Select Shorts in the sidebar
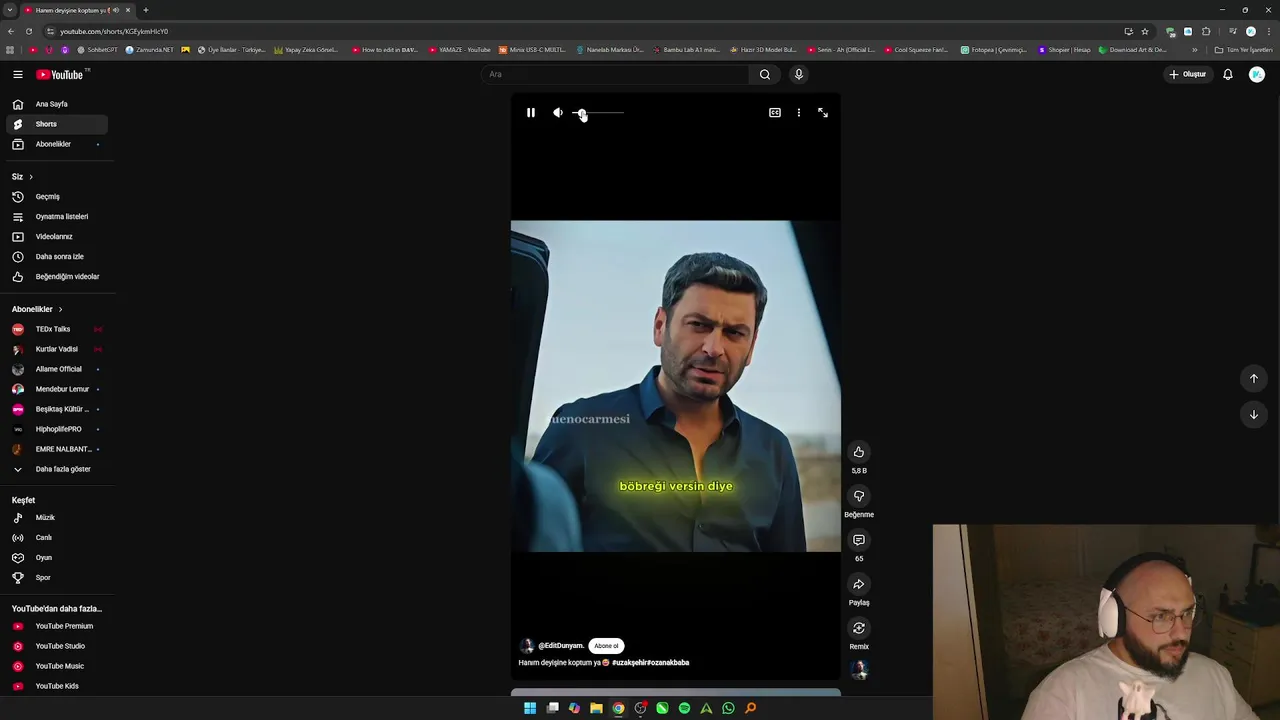The width and height of the screenshot is (1280, 720). tap(56, 124)
